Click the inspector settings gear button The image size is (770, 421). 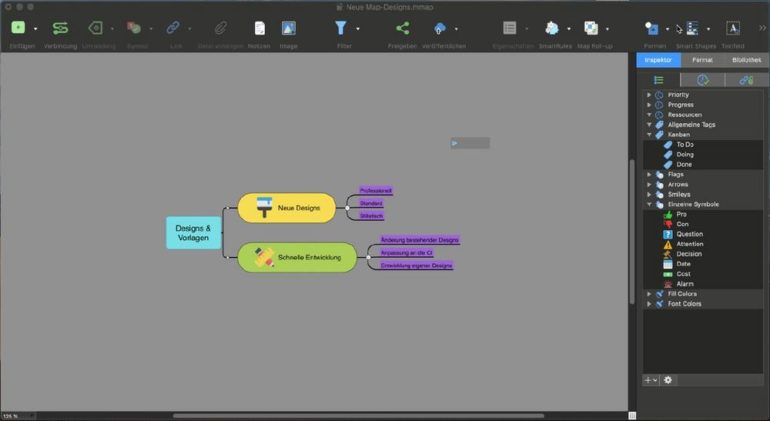pyautogui.click(x=668, y=380)
